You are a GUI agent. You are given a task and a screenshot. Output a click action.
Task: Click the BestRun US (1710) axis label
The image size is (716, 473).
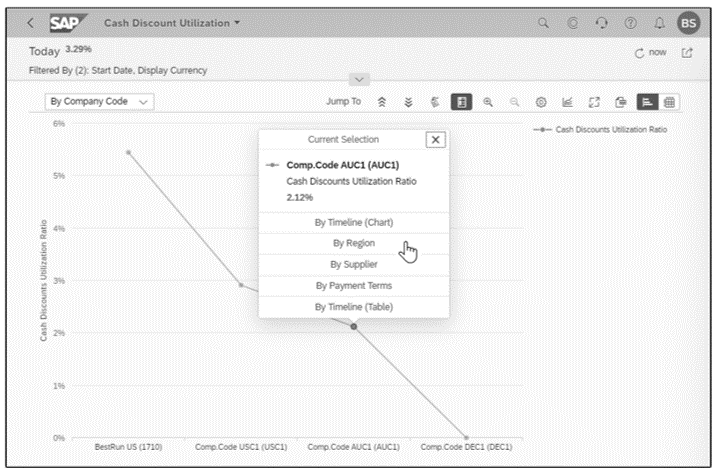pyautogui.click(x=128, y=447)
